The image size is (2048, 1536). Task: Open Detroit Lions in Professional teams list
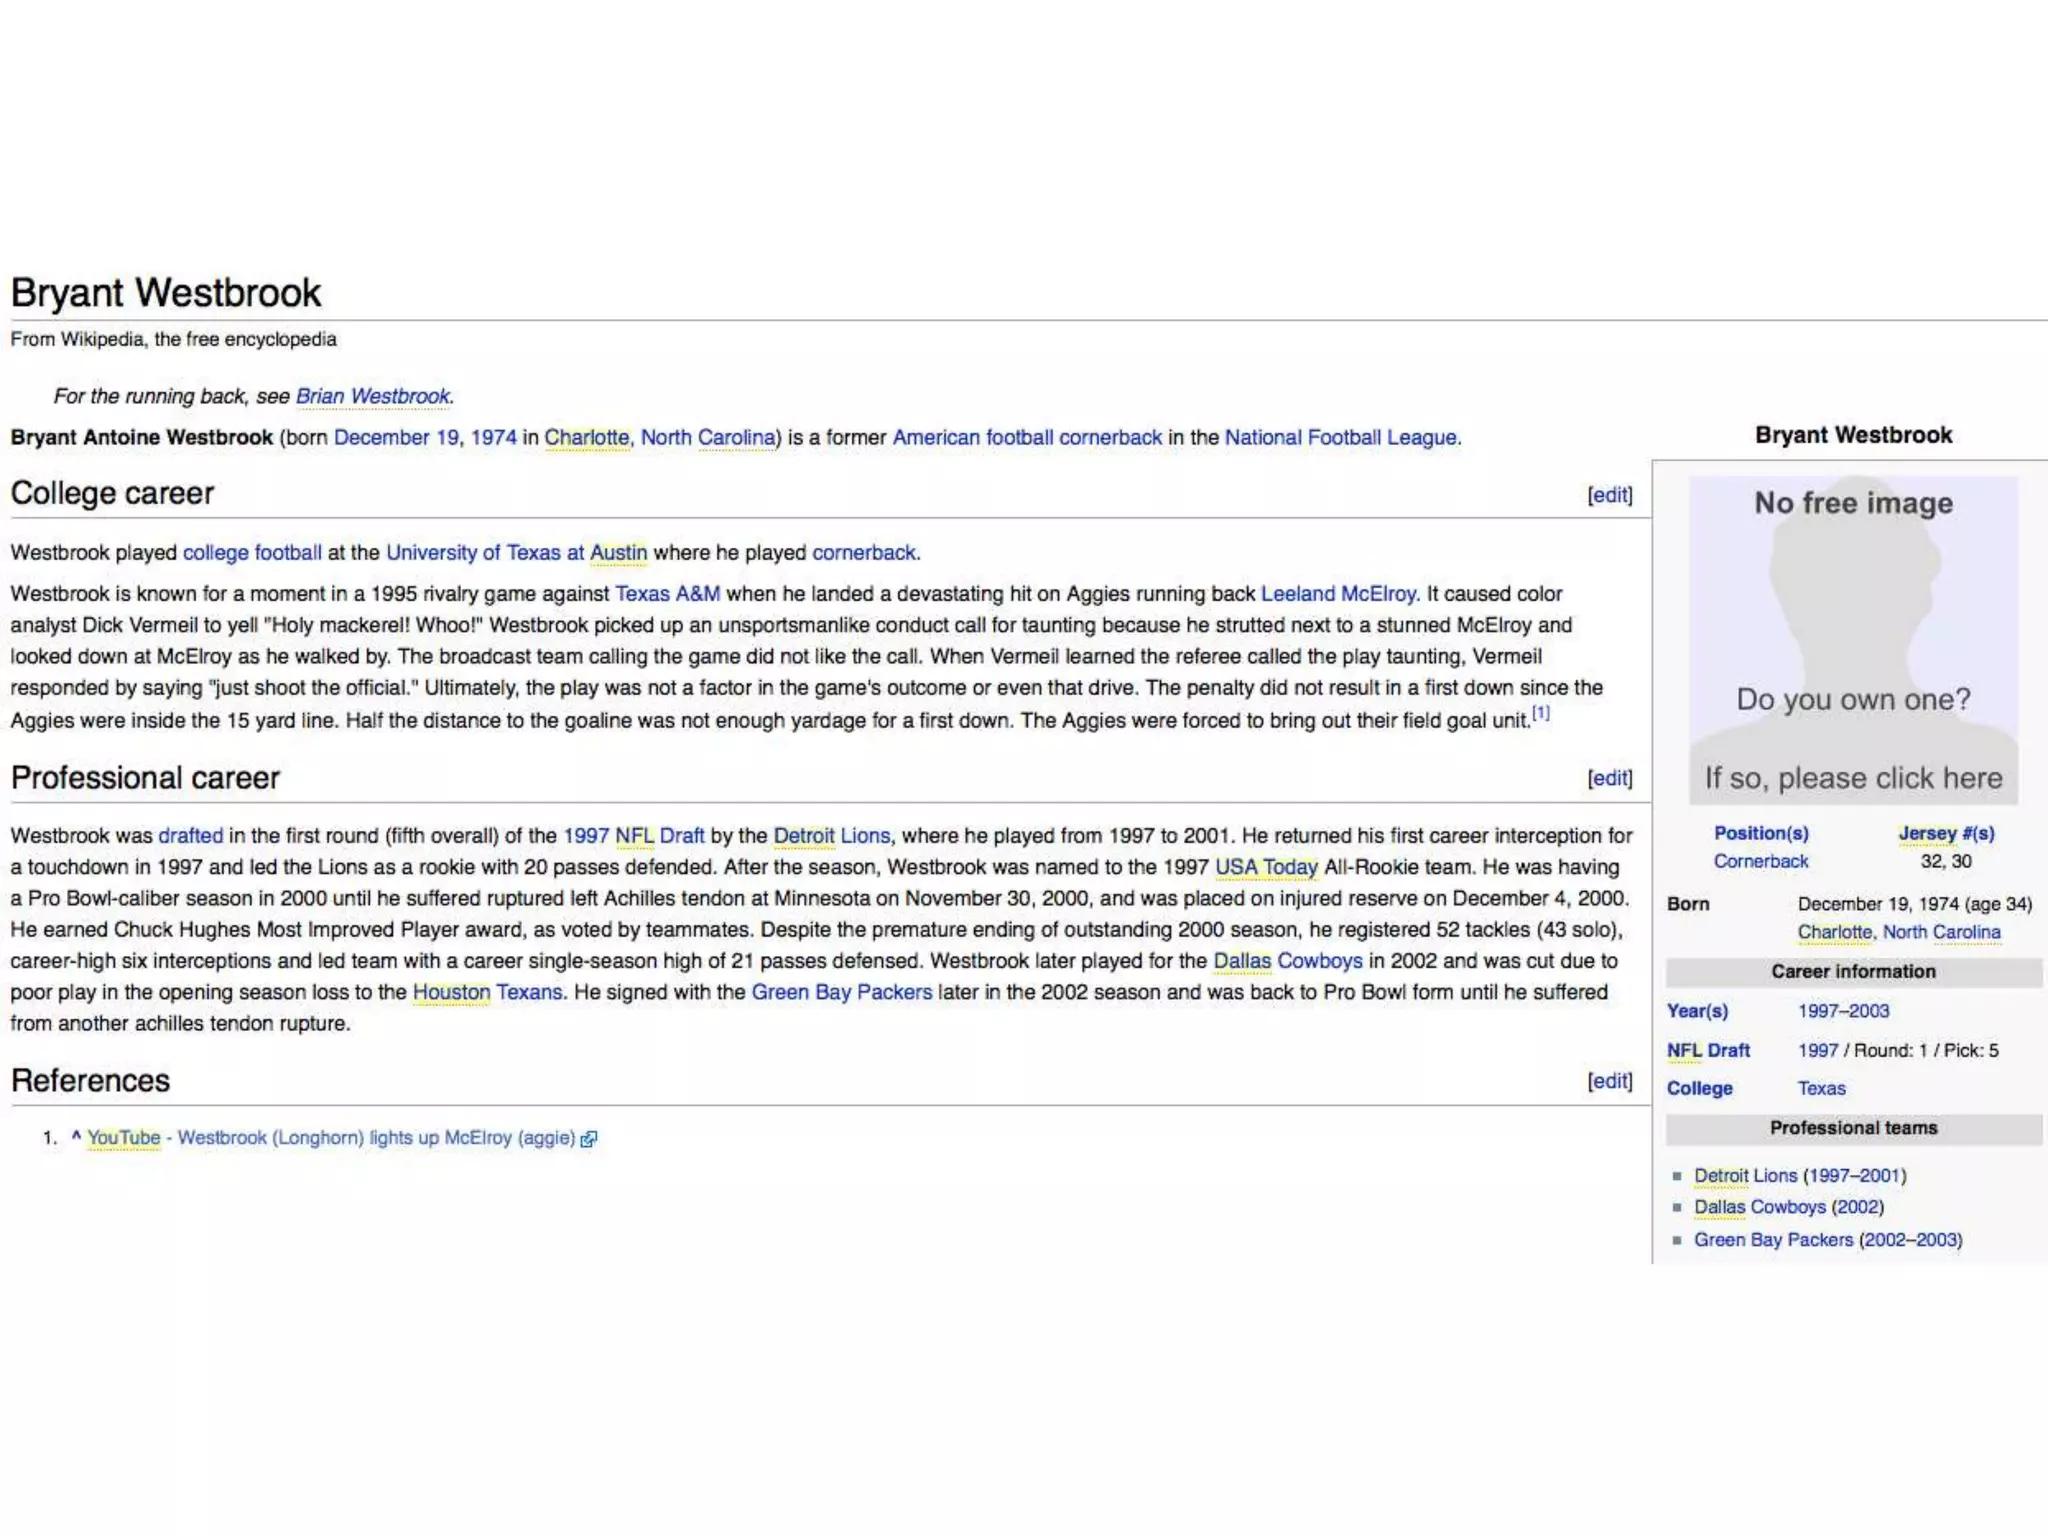[1745, 1175]
